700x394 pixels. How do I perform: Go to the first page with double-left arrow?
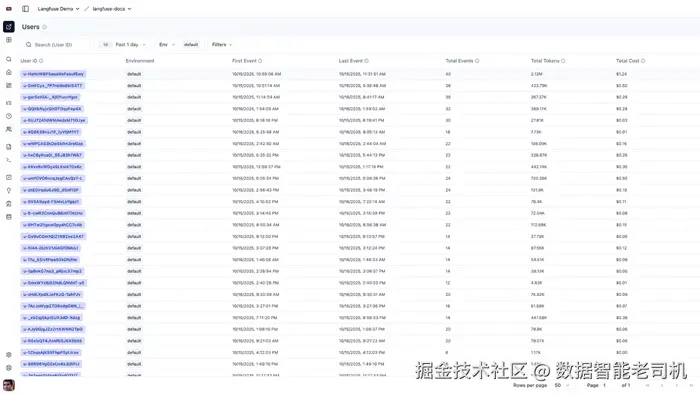[647, 385]
